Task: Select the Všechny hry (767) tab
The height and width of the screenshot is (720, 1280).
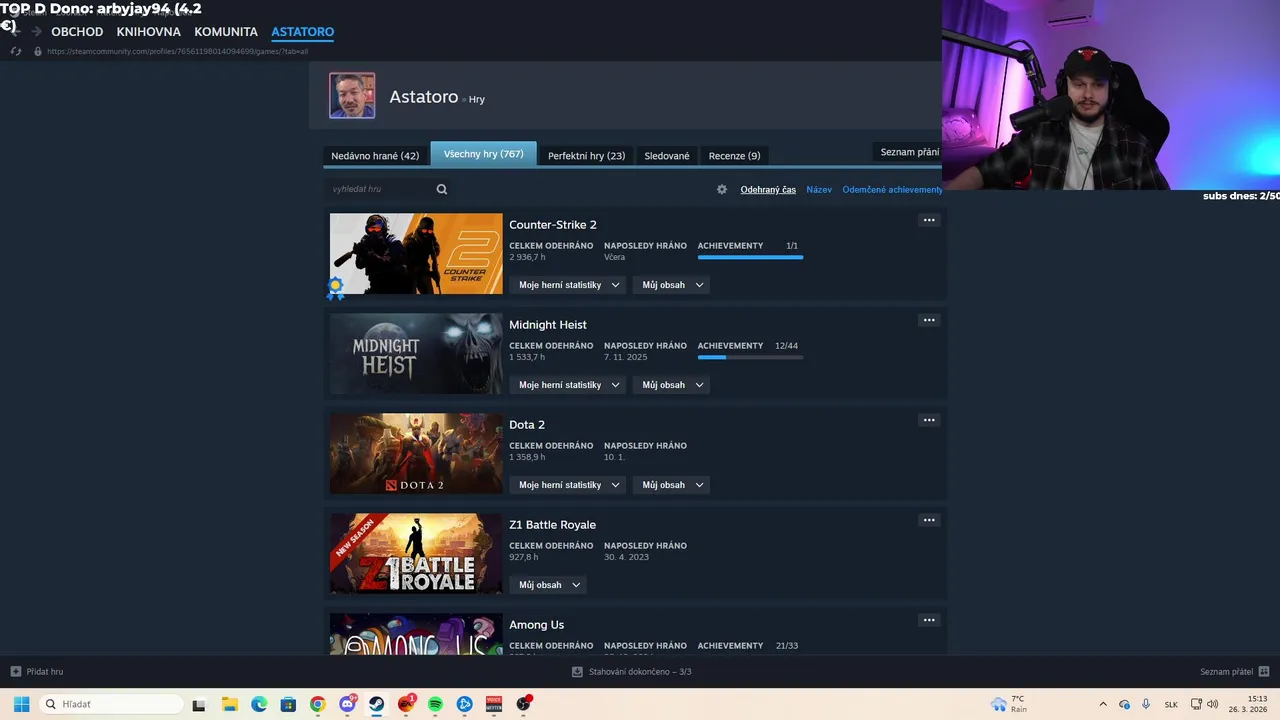Action: click(483, 154)
